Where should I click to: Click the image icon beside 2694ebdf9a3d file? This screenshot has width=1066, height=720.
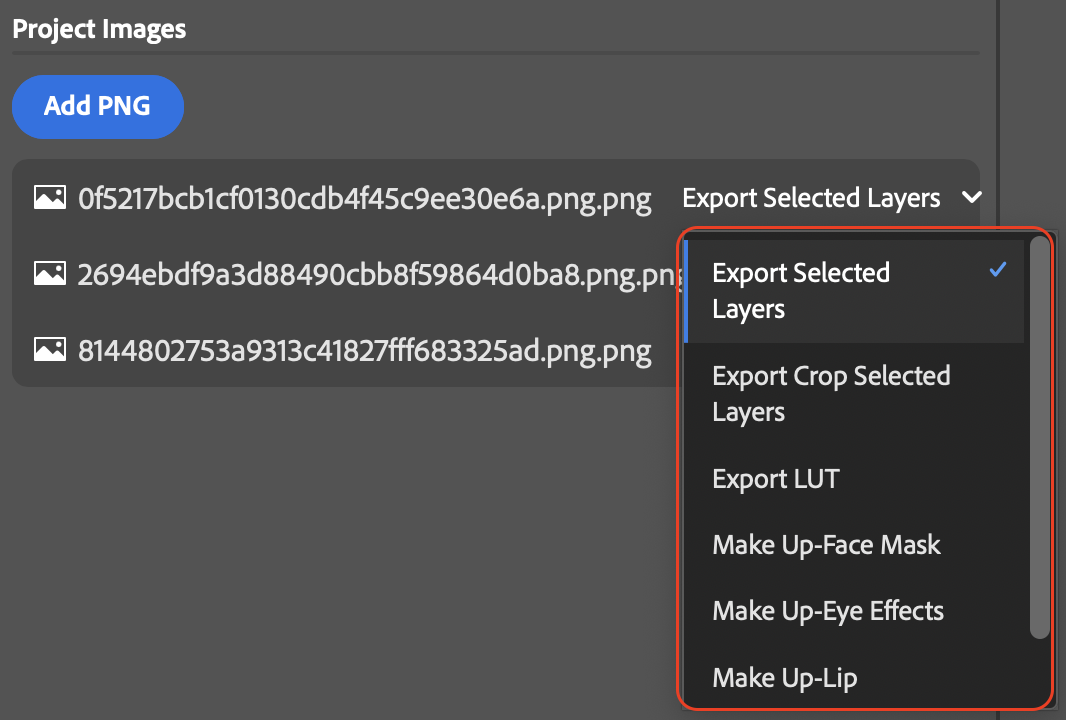pos(50,273)
